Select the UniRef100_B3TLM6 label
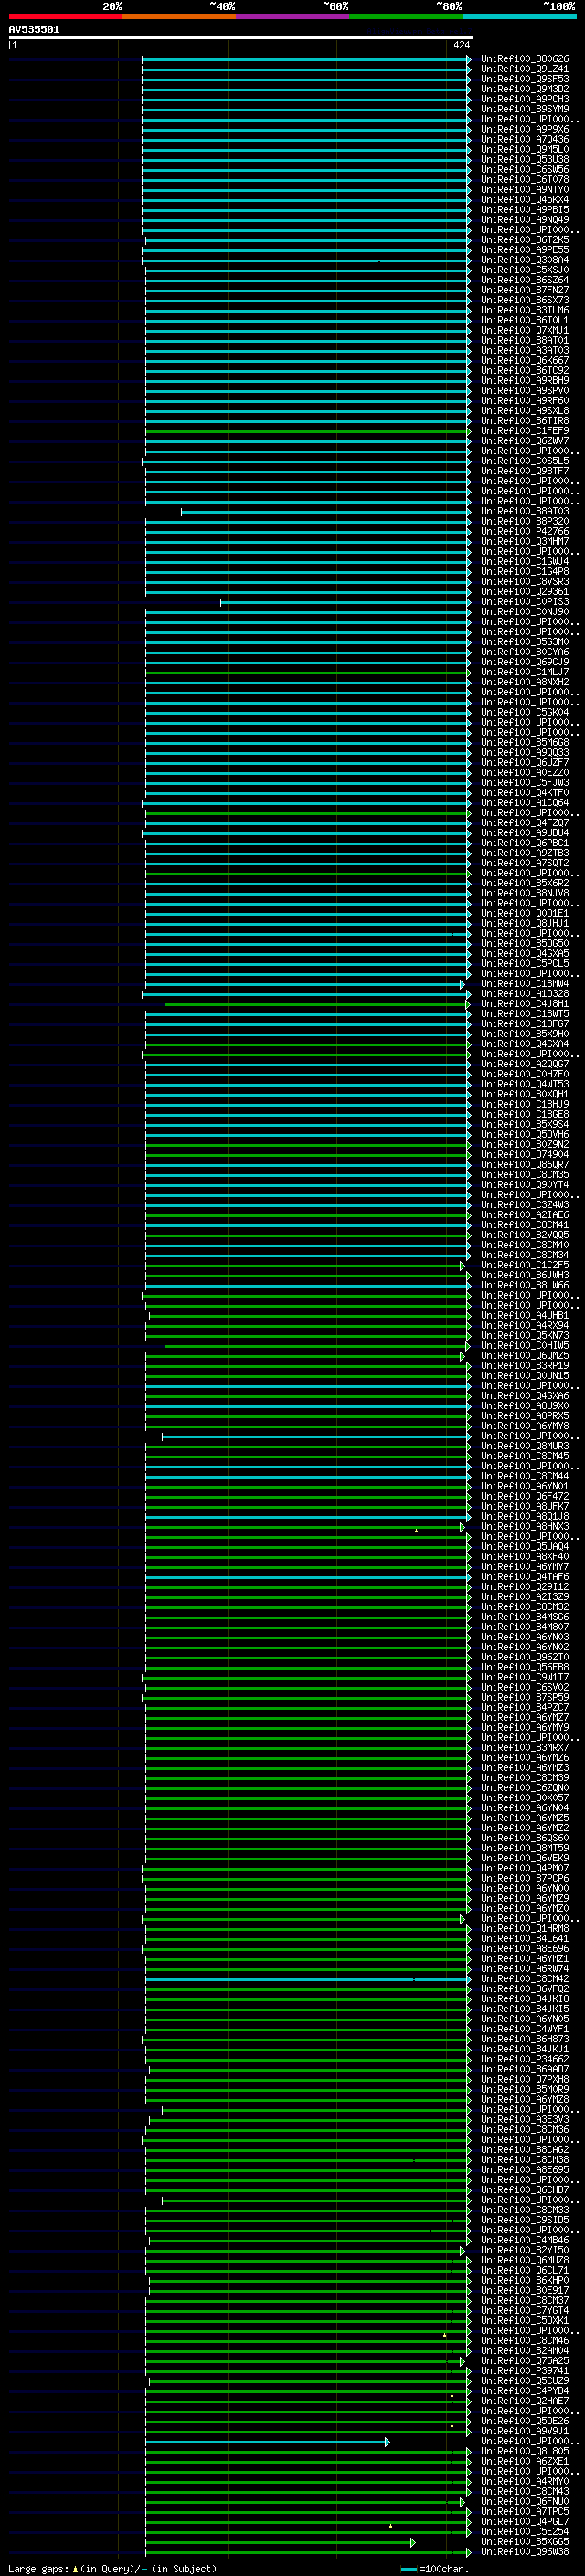This screenshot has width=585, height=2576. tap(525, 310)
